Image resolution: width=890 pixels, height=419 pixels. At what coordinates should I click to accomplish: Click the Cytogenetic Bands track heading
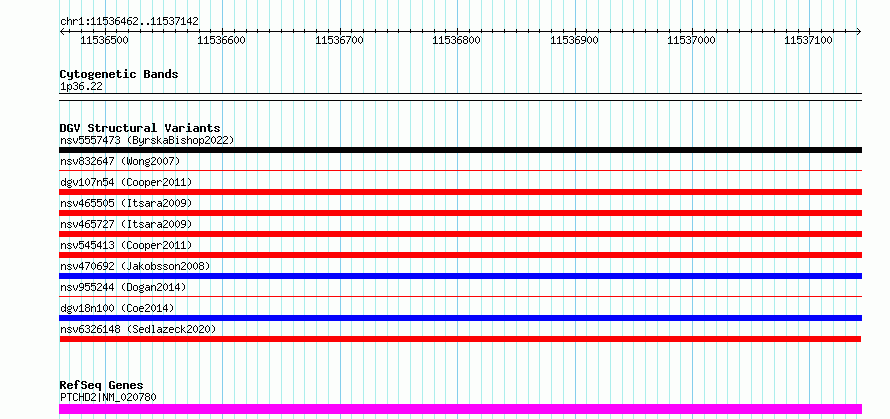(119, 74)
